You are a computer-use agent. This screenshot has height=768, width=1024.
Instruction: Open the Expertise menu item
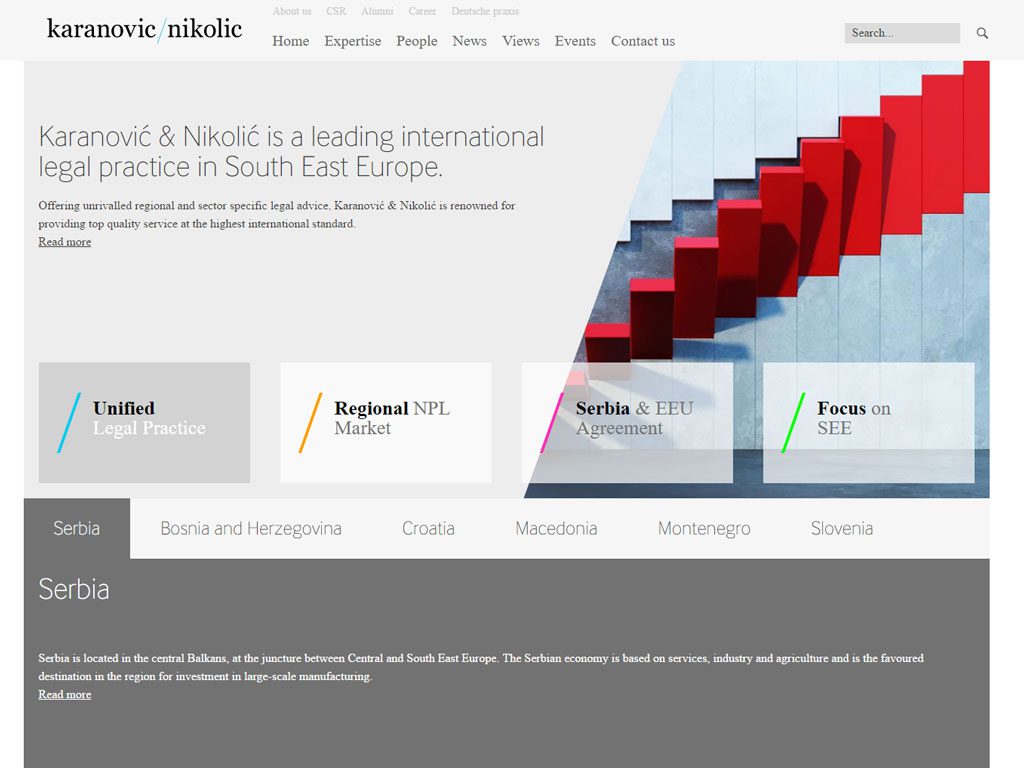click(x=353, y=41)
